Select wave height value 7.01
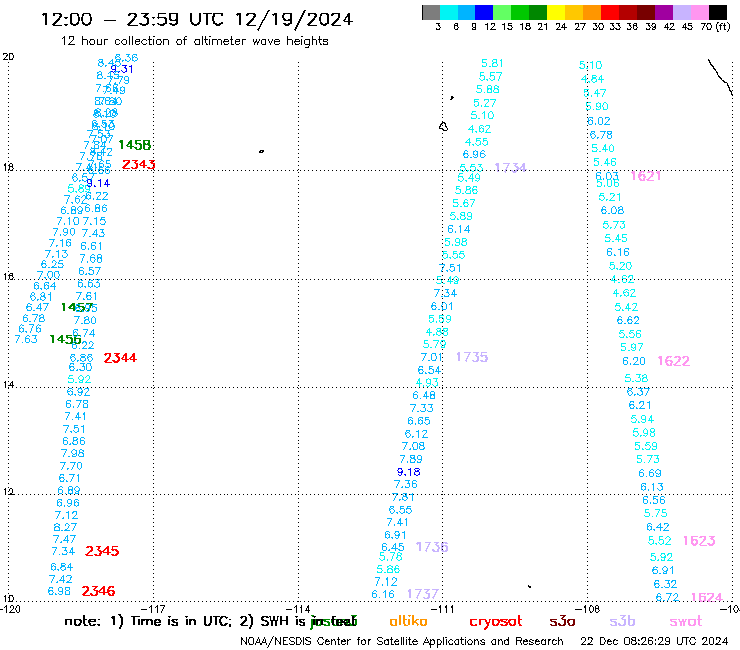The height and width of the screenshot is (650, 740). point(432,357)
